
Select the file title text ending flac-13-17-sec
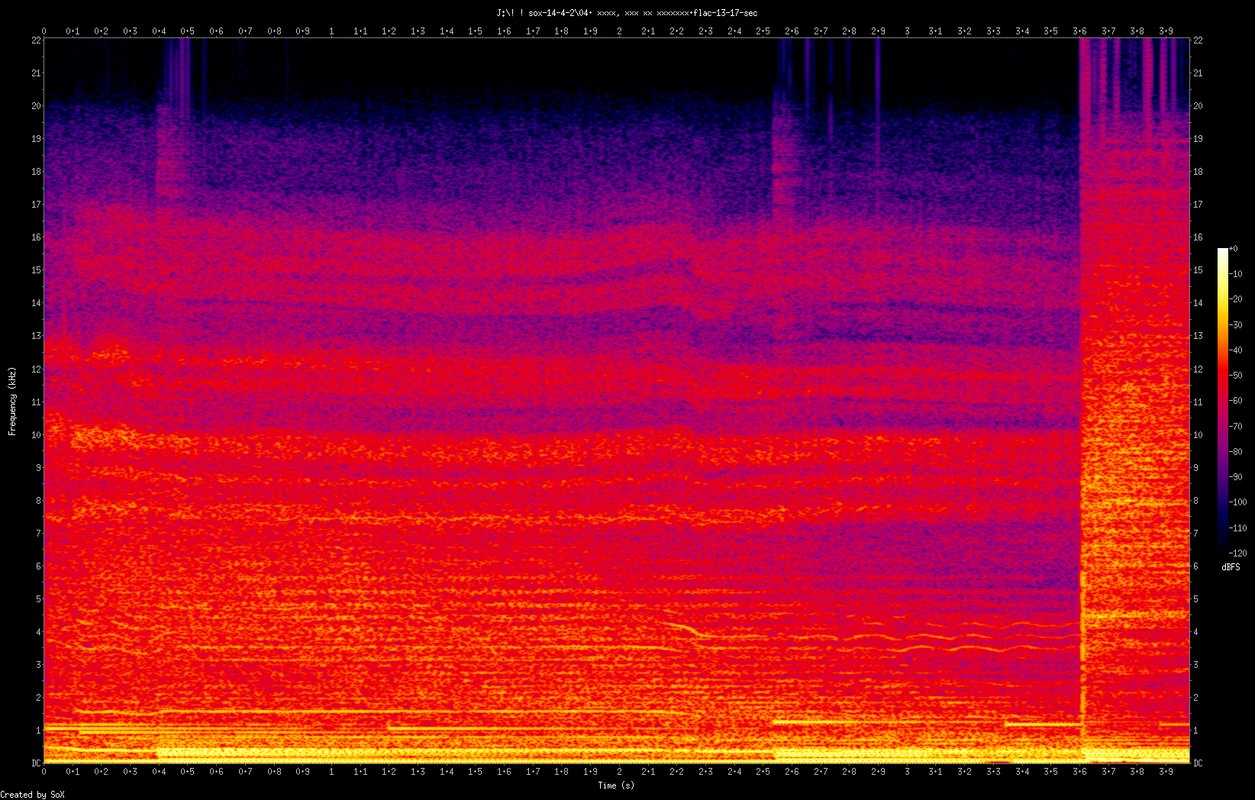coord(627,12)
